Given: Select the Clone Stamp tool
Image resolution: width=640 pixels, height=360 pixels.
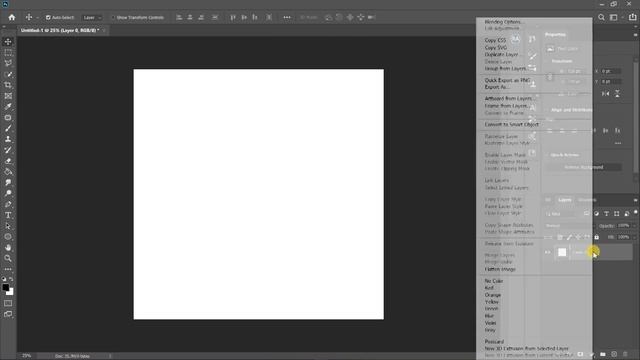Looking at the screenshot, I should pyautogui.click(x=8, y=139).
